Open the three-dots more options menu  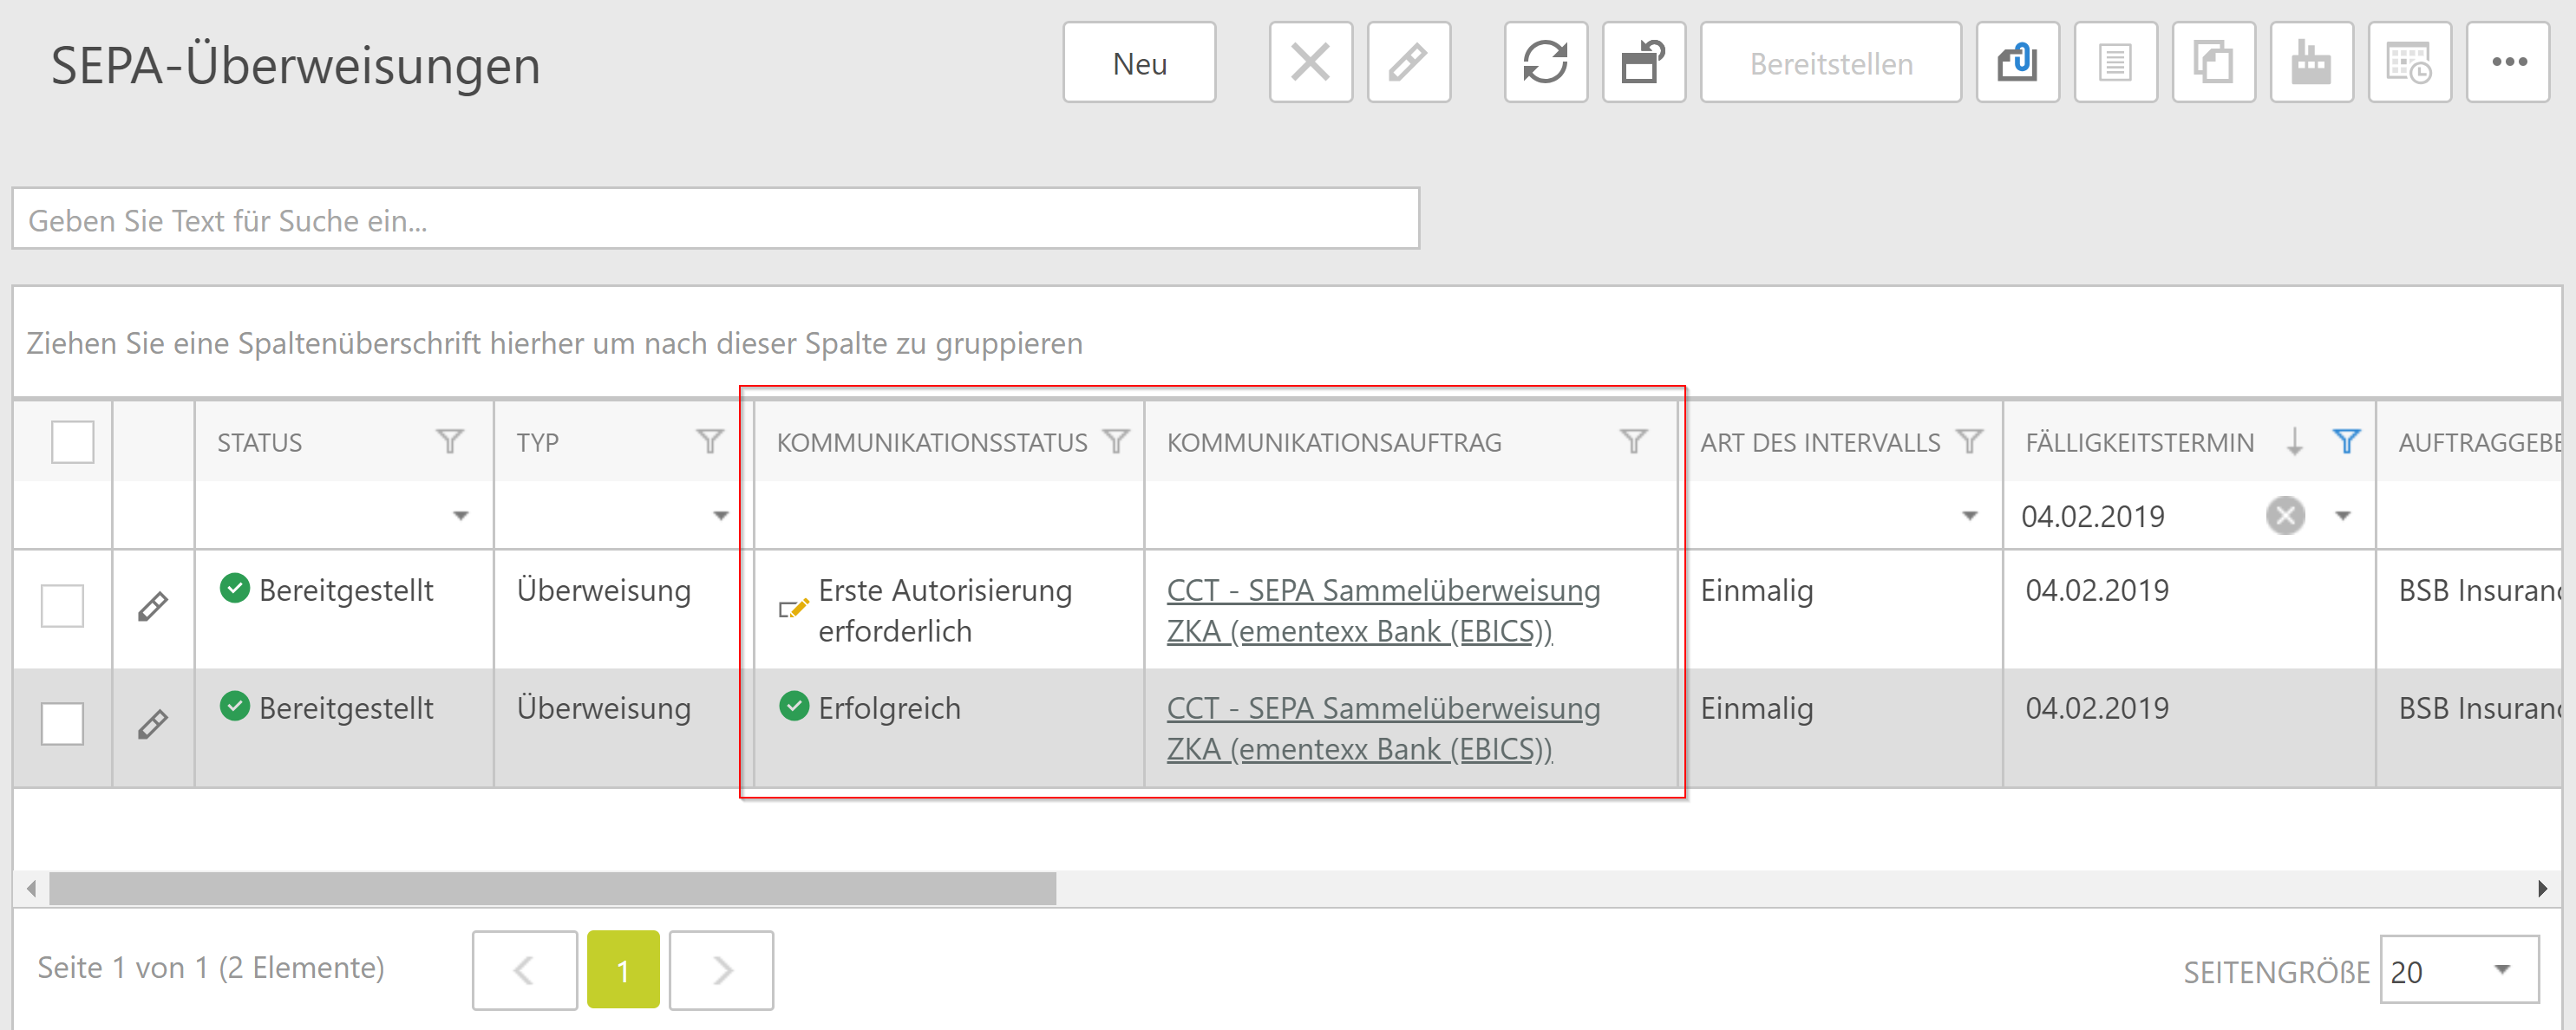coord(2508,62)
